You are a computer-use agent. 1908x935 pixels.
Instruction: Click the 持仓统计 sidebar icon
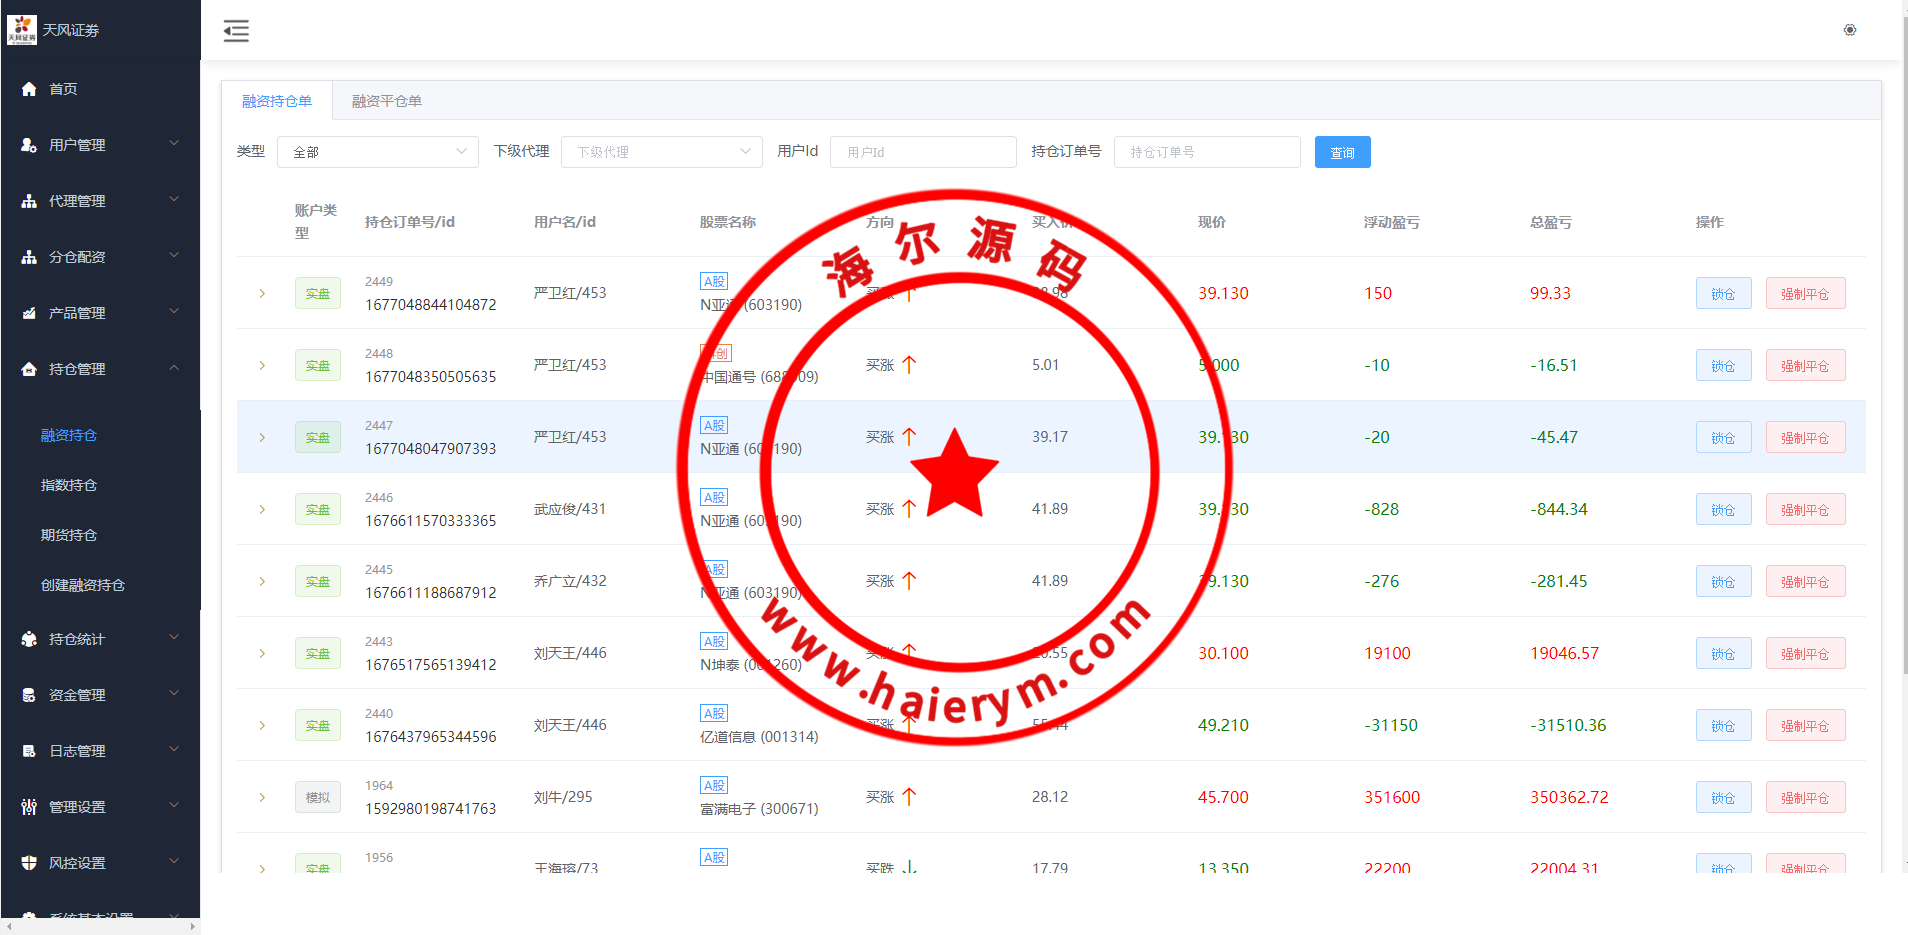click(x=29, y=639)
